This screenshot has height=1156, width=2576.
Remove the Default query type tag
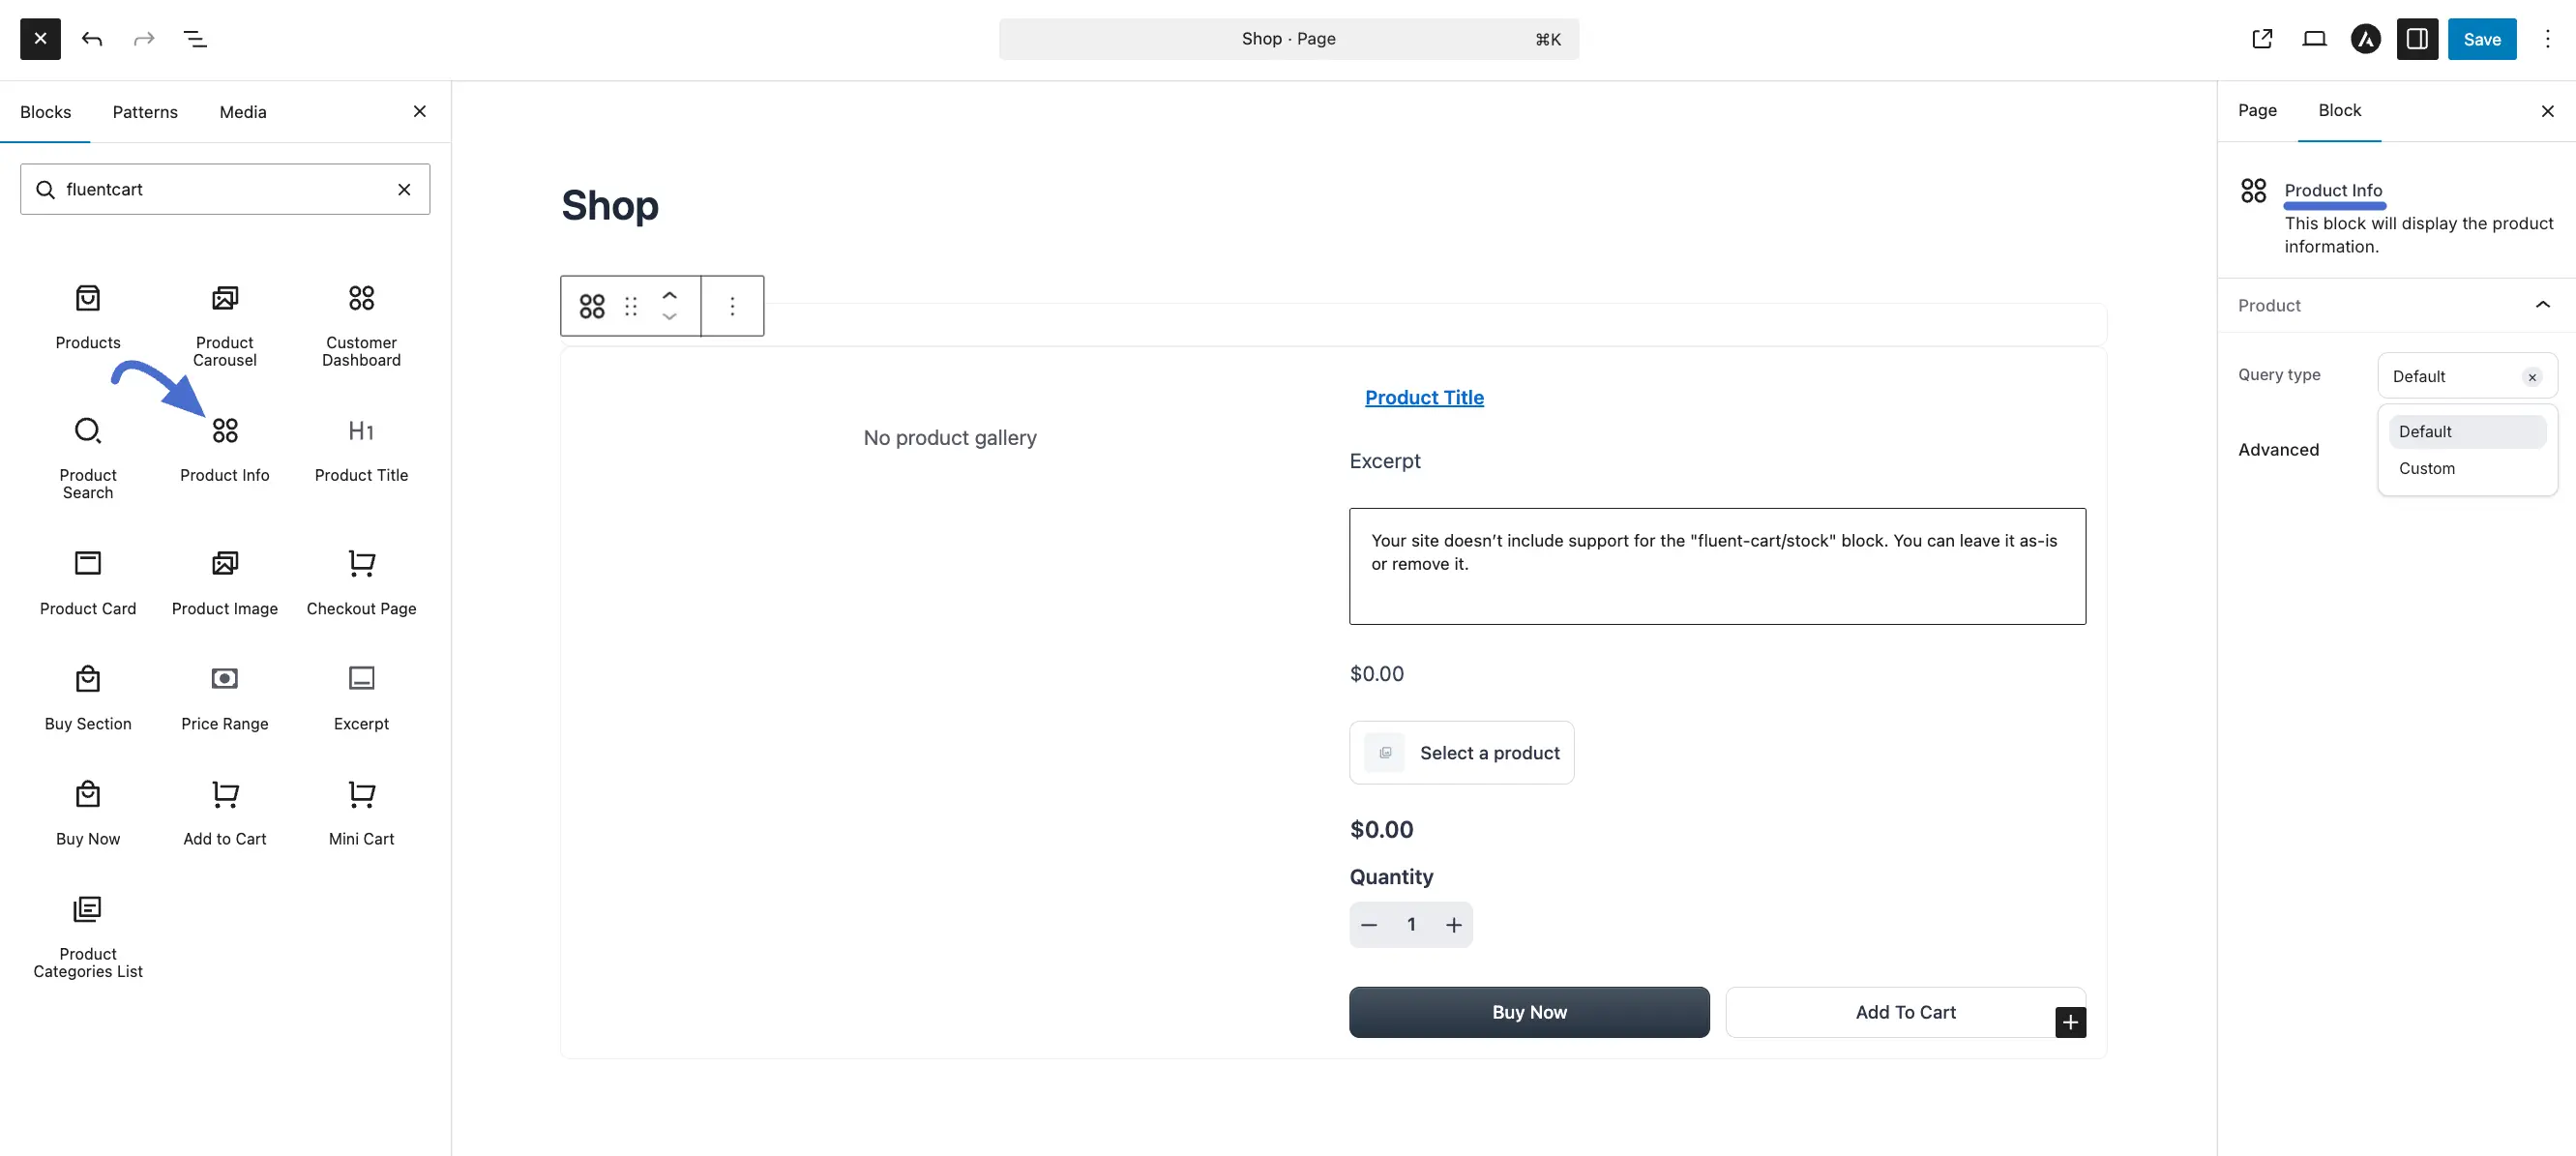(x=2532, y=376)
